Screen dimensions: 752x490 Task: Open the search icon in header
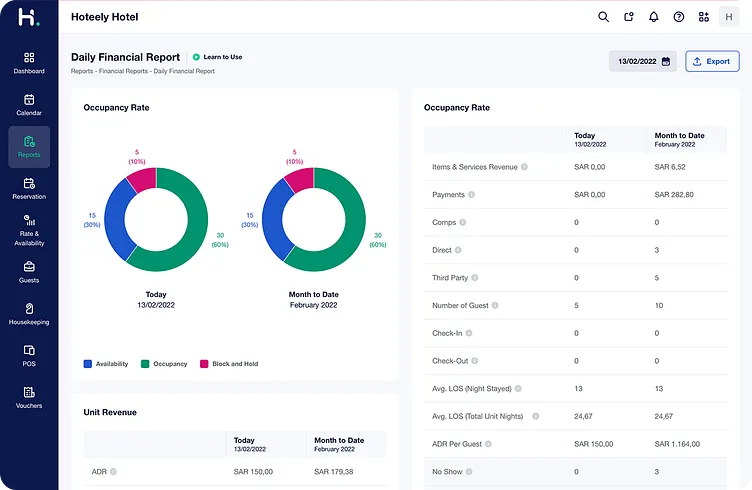[603, 17]
